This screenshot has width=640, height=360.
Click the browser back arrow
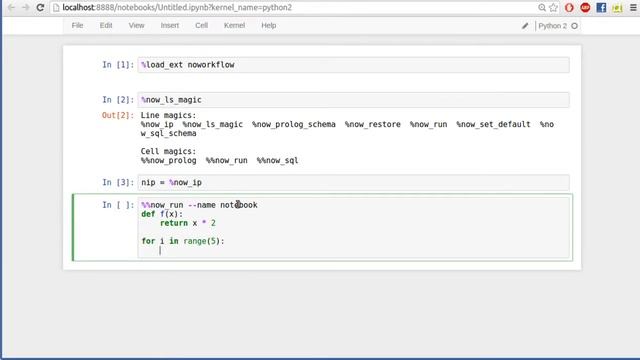point(11,7)
